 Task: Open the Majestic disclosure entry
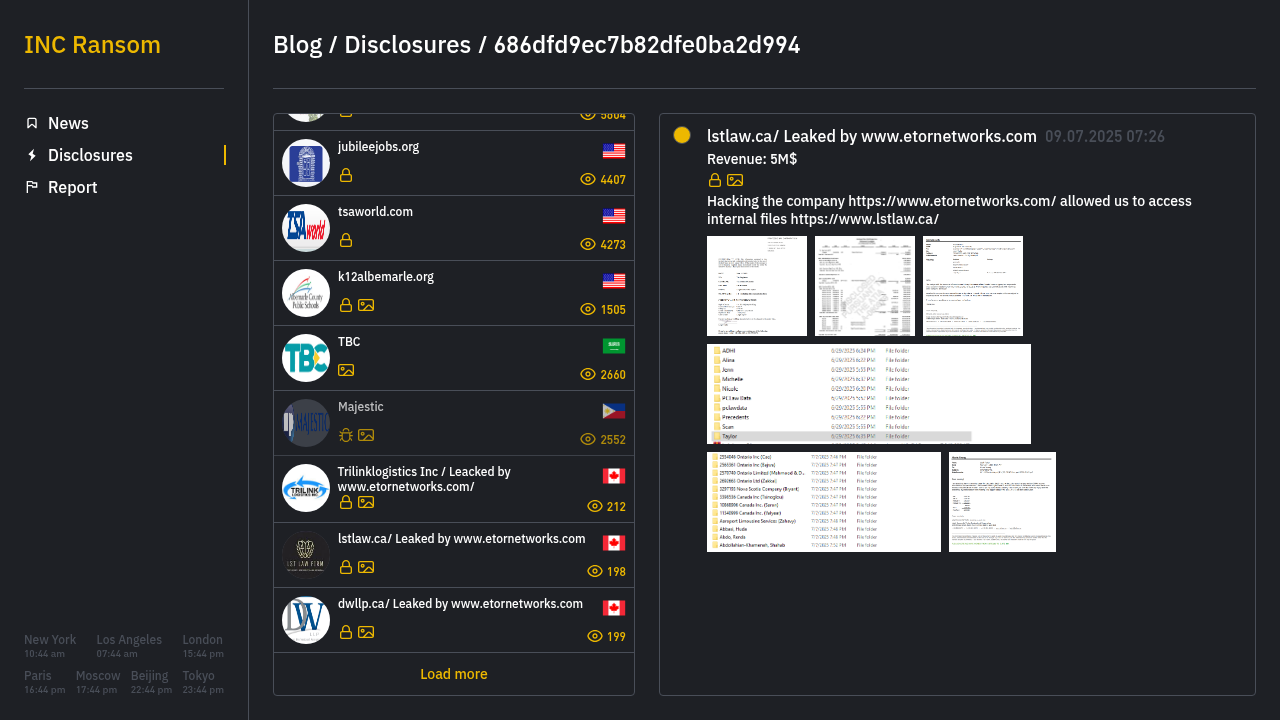click(454, 423)
